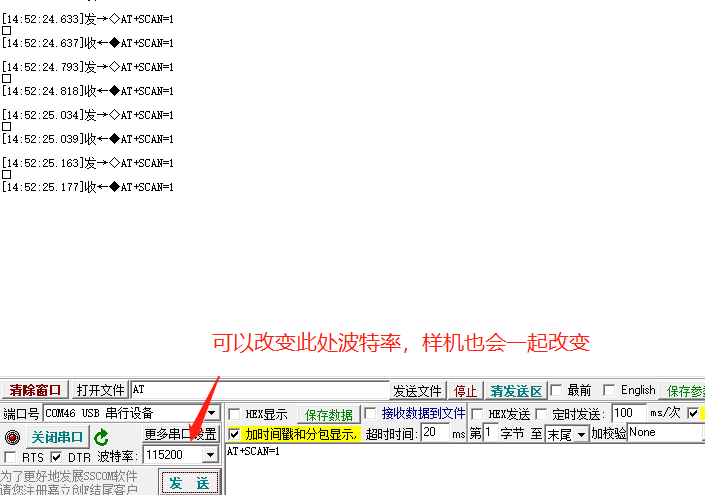Click log line 14:52:25.034 发 AT+SCAN=1

(x=88, y=115)
